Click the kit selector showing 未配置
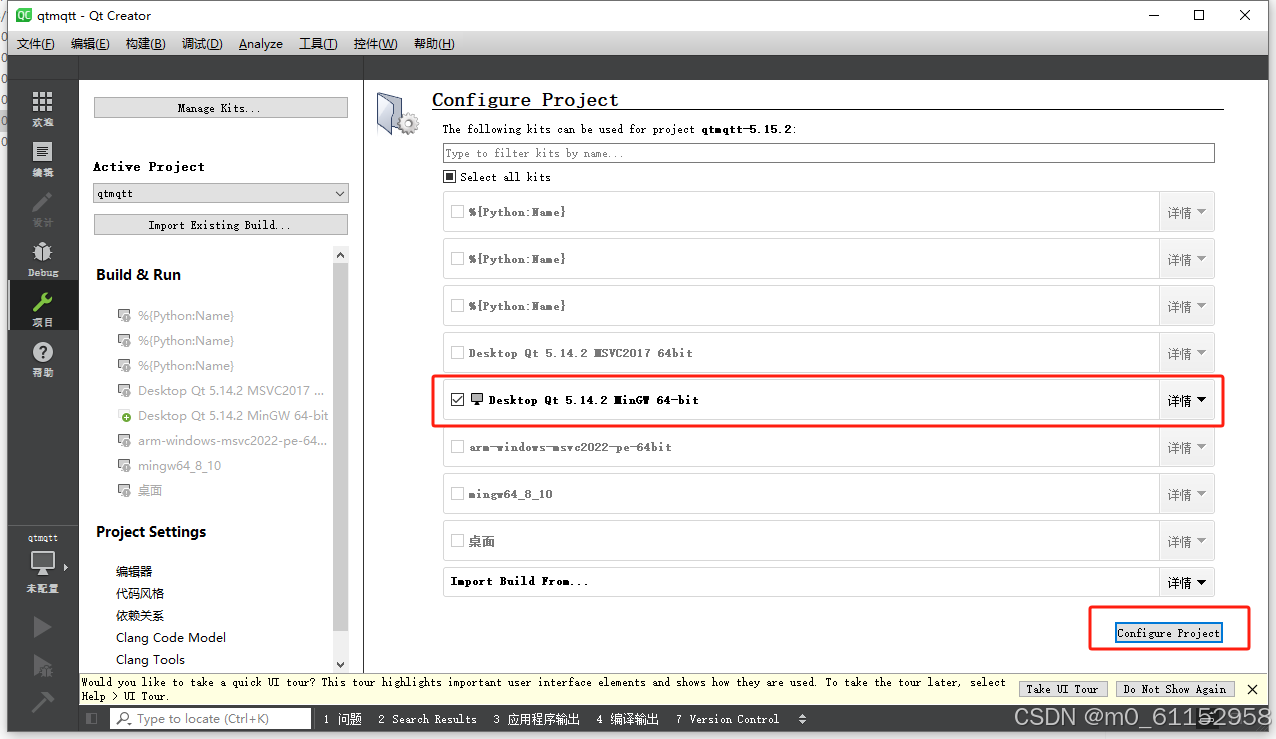The height and width of the screenshot is (739, 1276). [x=42, y=565]
